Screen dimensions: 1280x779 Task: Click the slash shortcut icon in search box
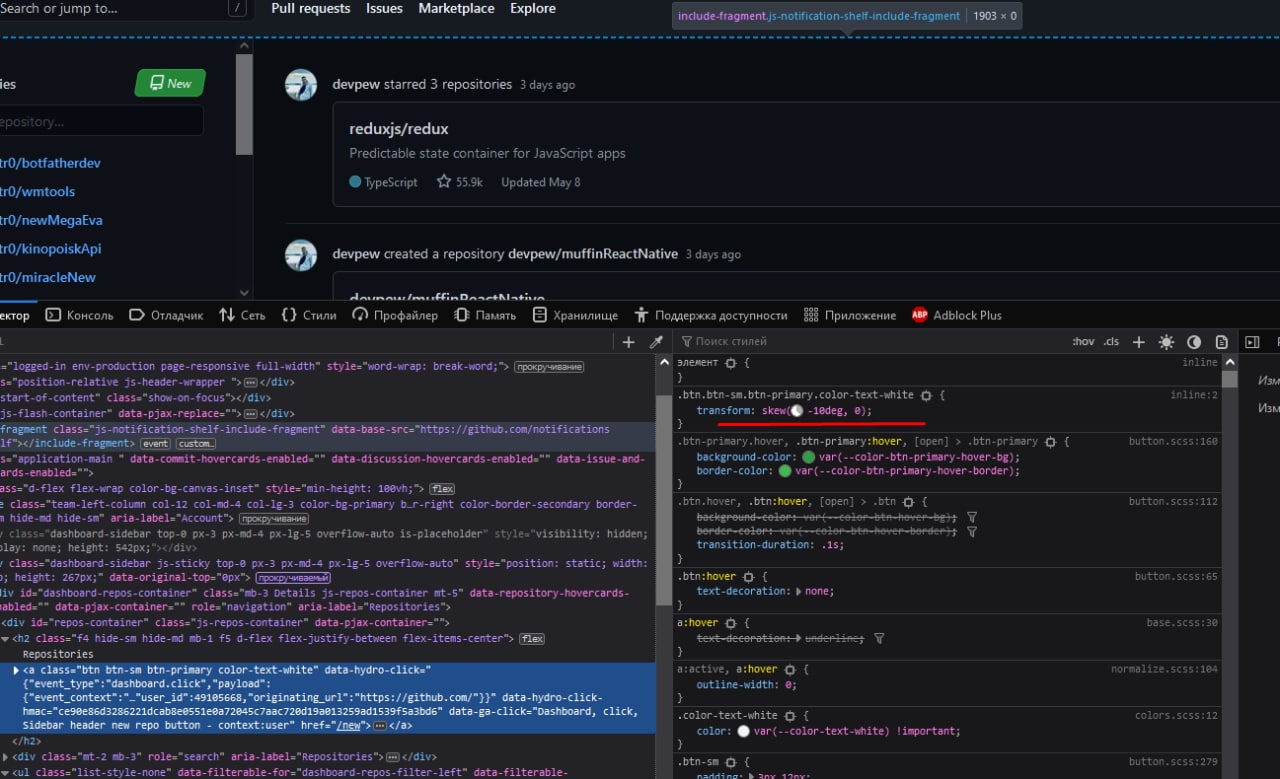click(237, 8)
